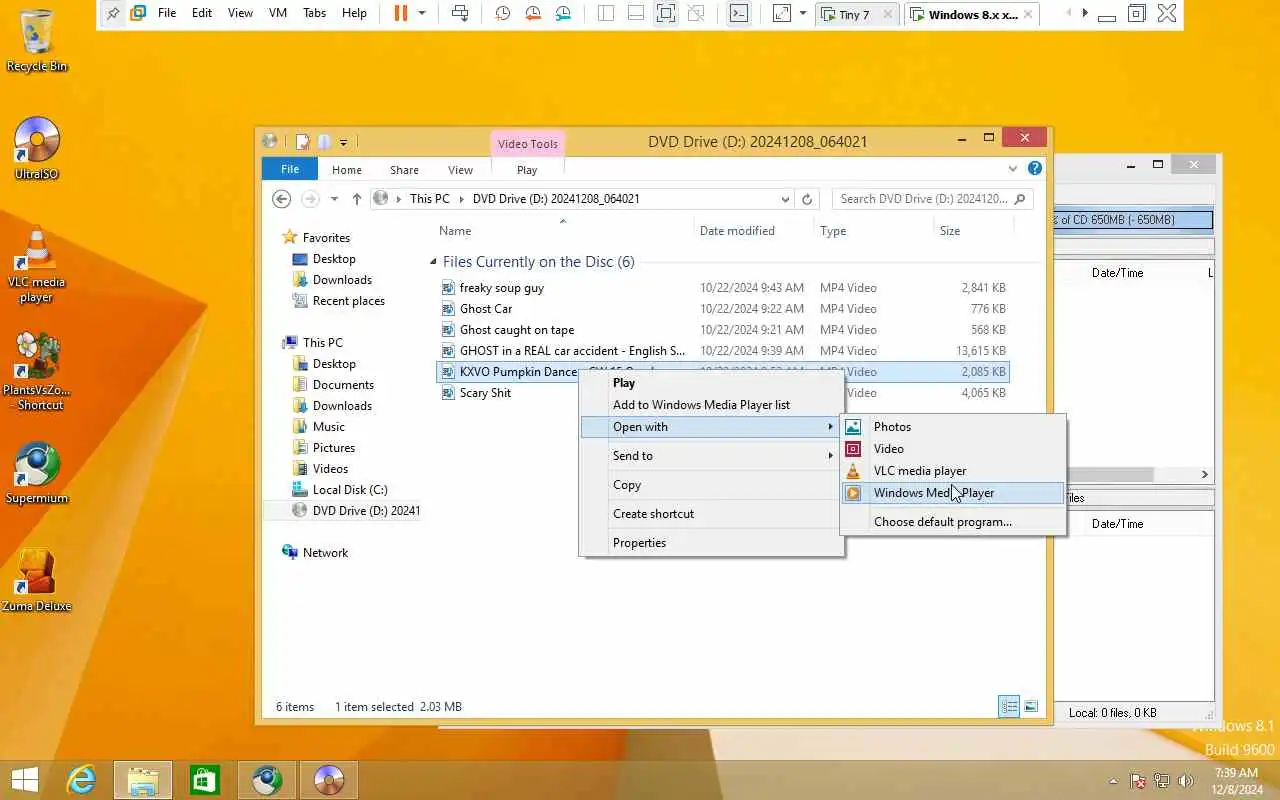Select Add to Windows Media Player list

(x=712, y=405)
